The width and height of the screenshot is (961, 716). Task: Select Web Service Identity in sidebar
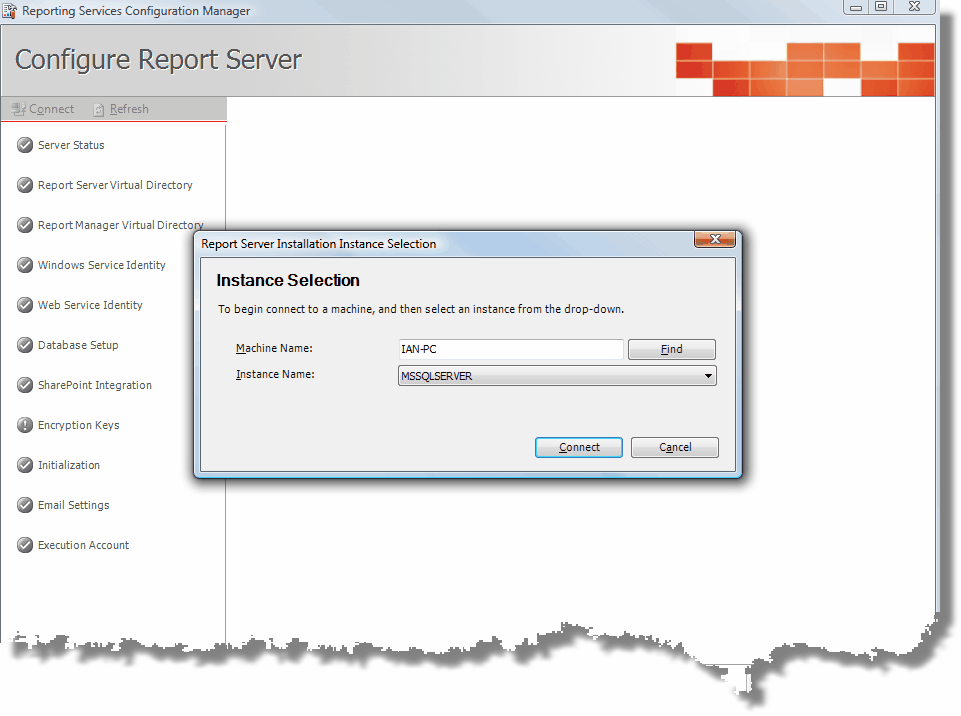click(90, 305)
